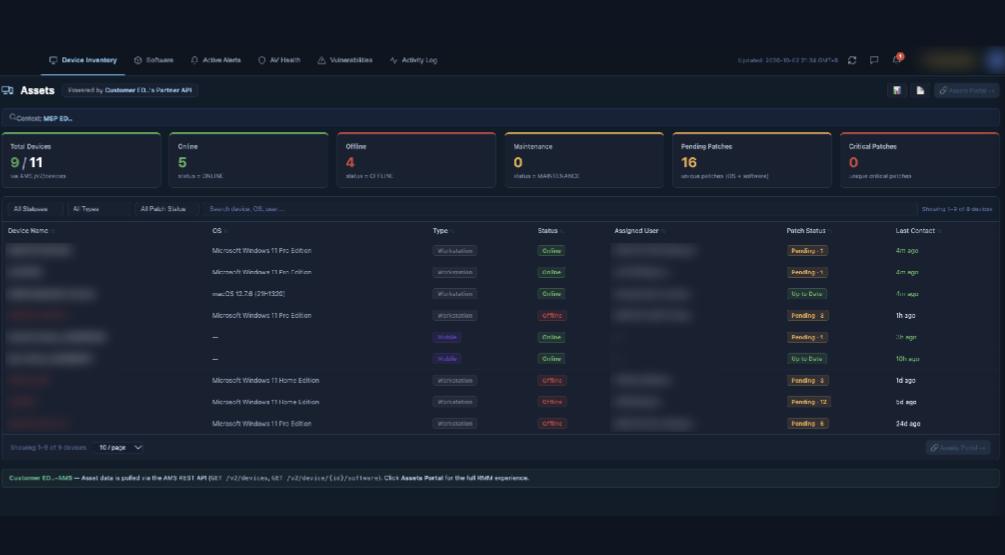Sort by Patch Status column header
Image resolution: width=1005 pixels, height=555 pixels.
pyautogui.click(x=807, y=231)
